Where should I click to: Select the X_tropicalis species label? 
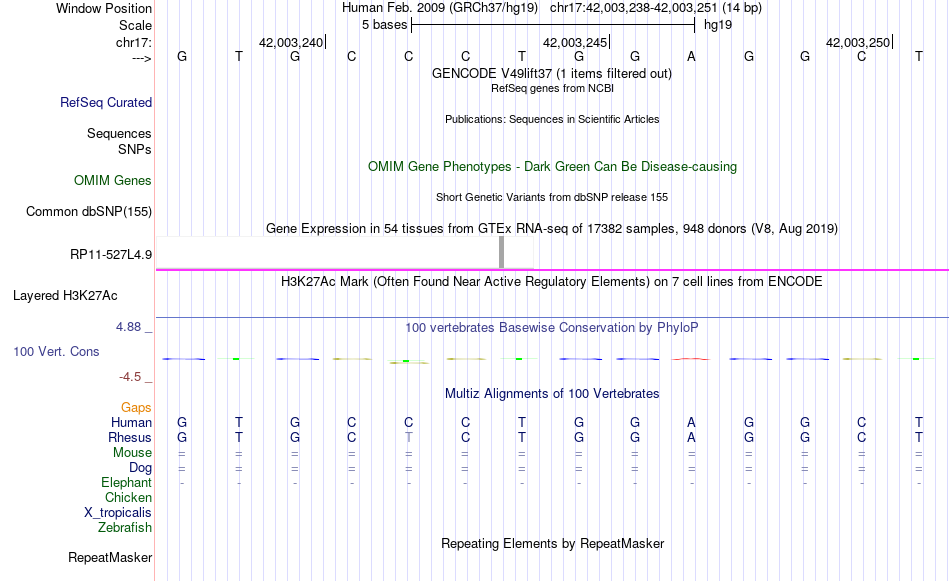point(118,513)
